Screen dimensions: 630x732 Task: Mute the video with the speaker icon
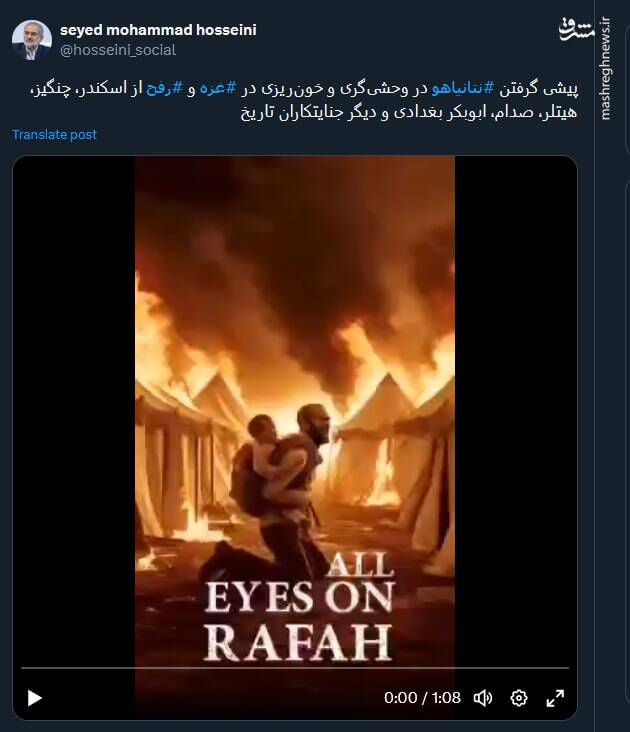coord(483,698)
